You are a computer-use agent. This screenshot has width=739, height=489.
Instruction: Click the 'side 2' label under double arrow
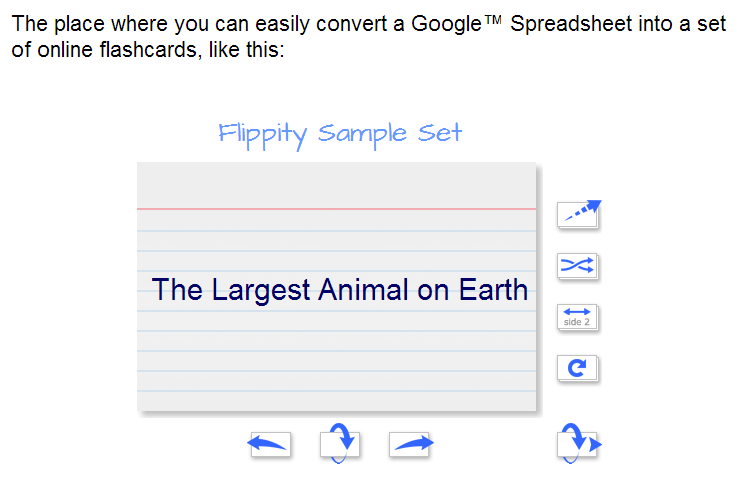click(576, 322)
